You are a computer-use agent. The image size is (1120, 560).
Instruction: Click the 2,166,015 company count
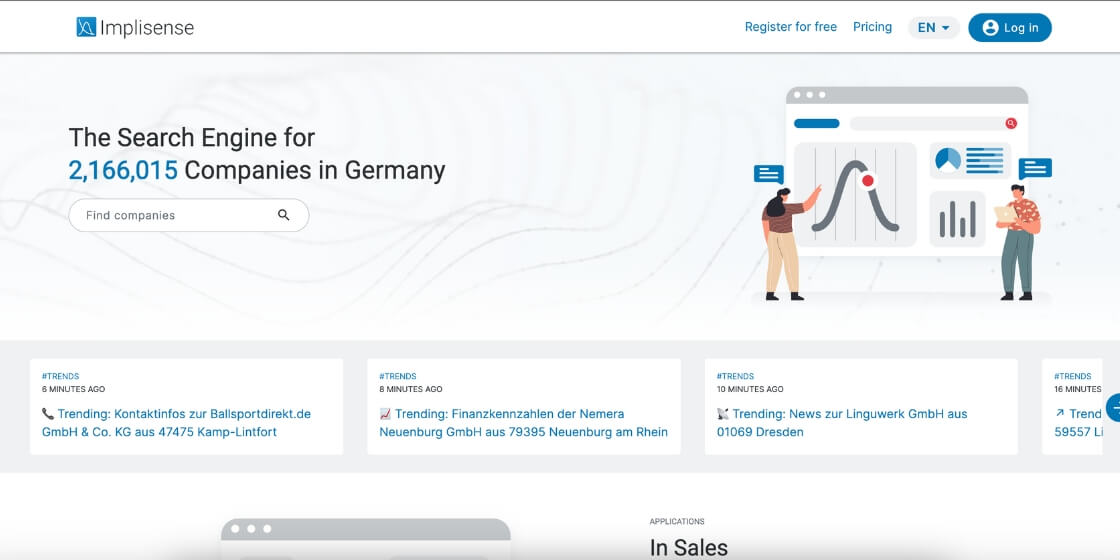[x=123, y=171]
